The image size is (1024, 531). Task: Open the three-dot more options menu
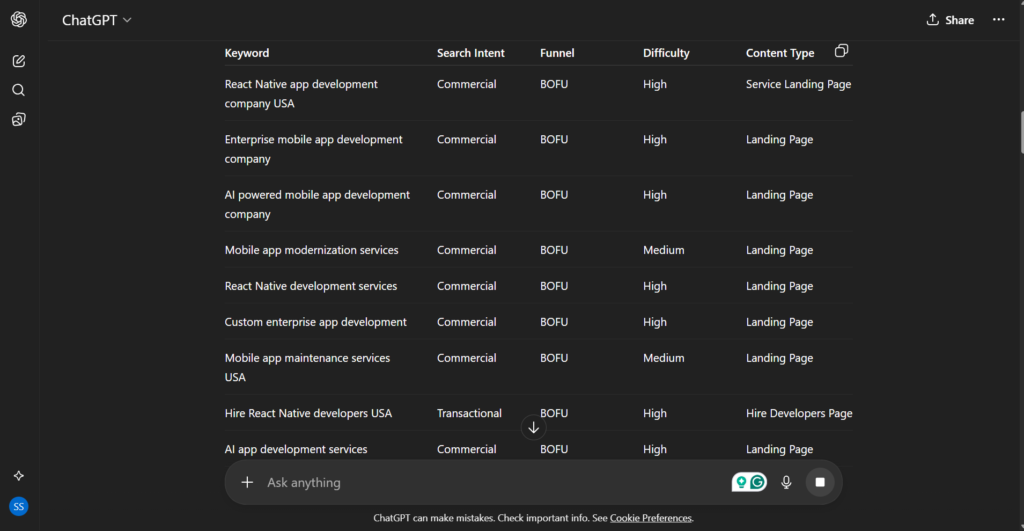tap(999, 20)
